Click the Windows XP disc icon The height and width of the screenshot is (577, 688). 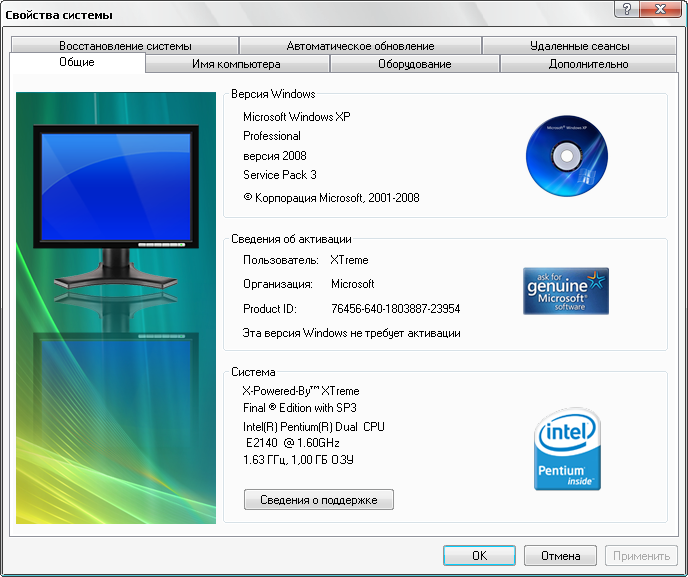566,156
